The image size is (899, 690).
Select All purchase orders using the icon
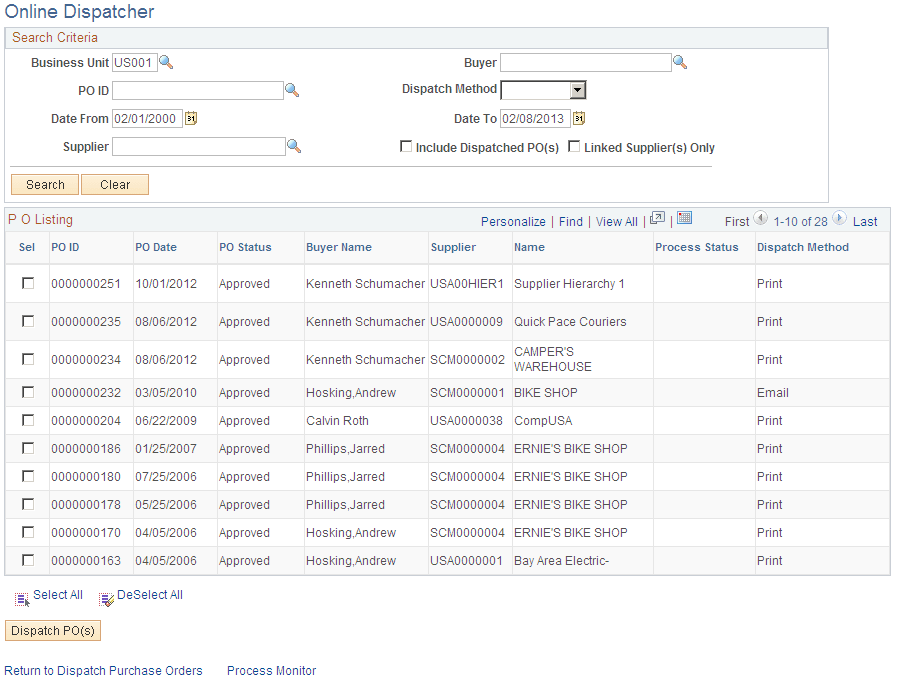(22, 597)
